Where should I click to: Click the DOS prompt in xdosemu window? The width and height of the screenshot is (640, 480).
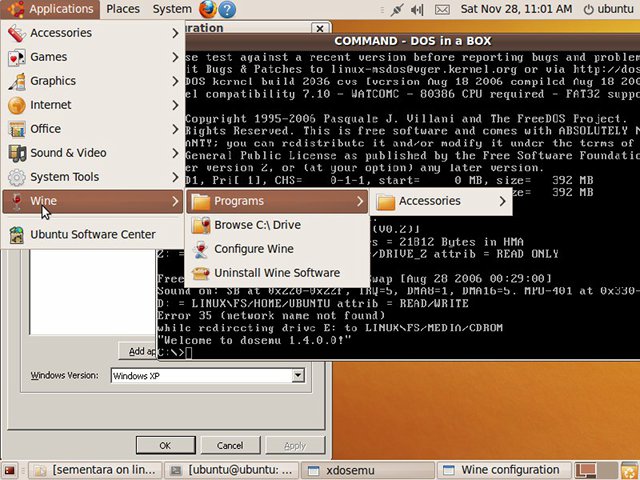[174, 352]
